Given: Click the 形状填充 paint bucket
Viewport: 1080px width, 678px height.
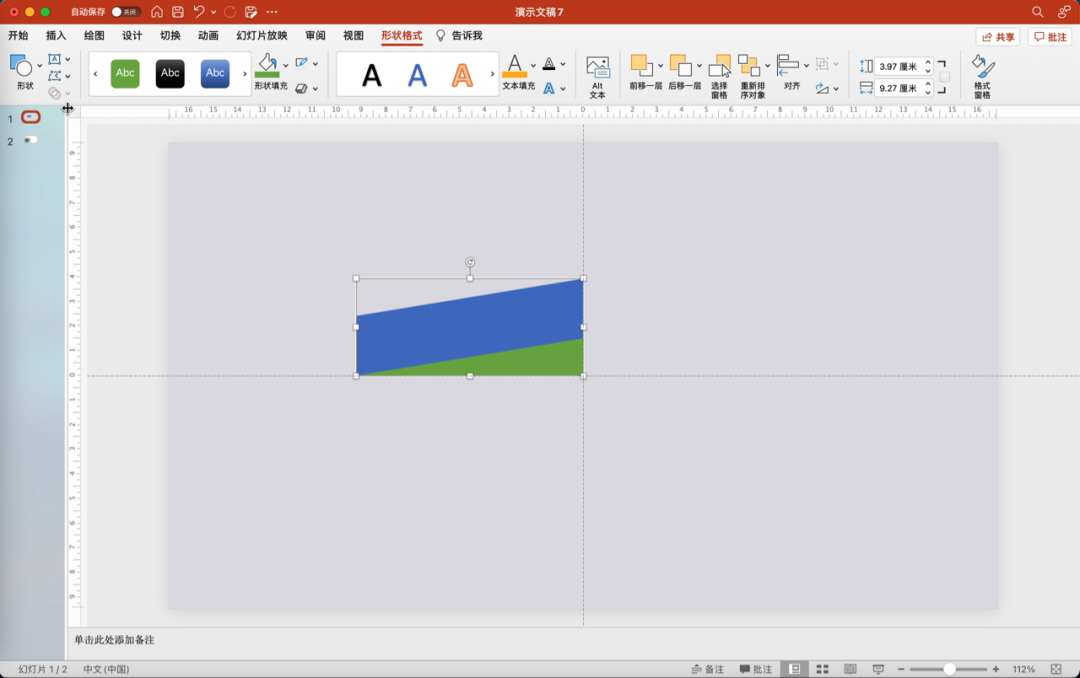Looking at the screenshot, I should click(x=267, y=67).
